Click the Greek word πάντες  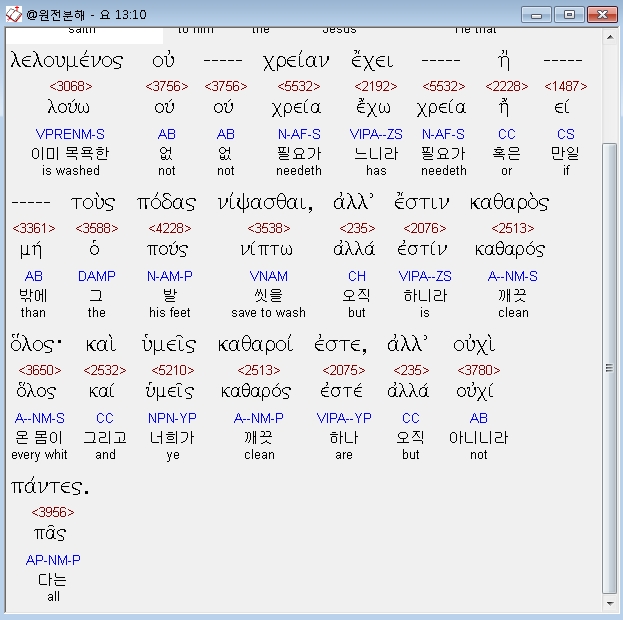click(50, 486)
